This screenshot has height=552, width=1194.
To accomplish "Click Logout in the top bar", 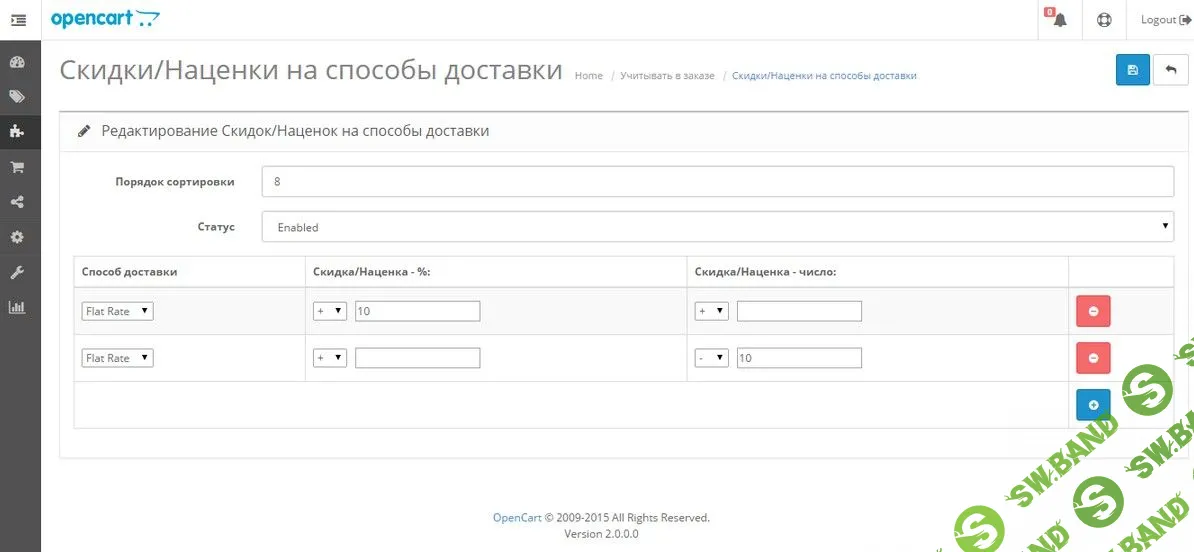I will coord(1164,20).
